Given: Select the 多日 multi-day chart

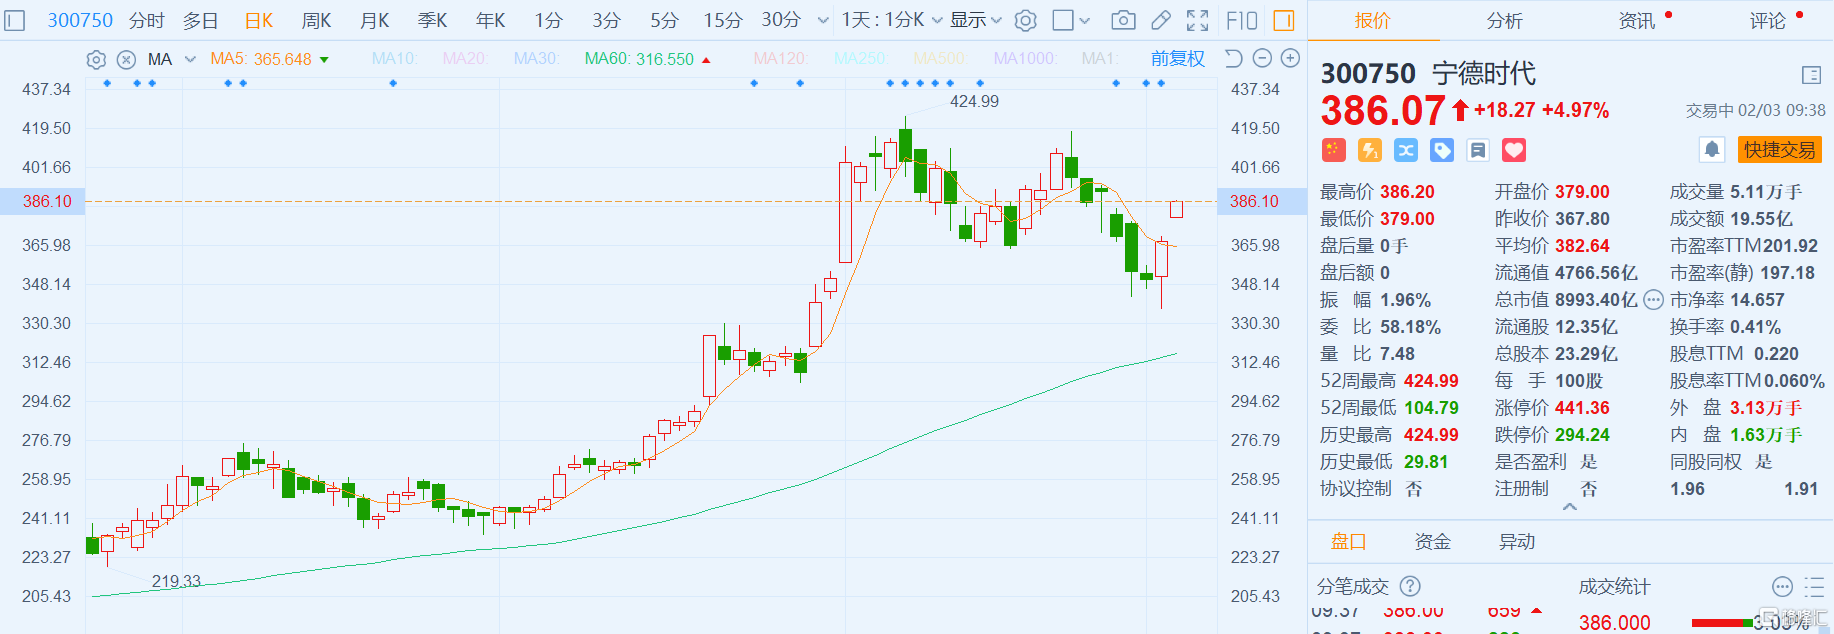Looking at the screenshot, I should tap(200, 20).
